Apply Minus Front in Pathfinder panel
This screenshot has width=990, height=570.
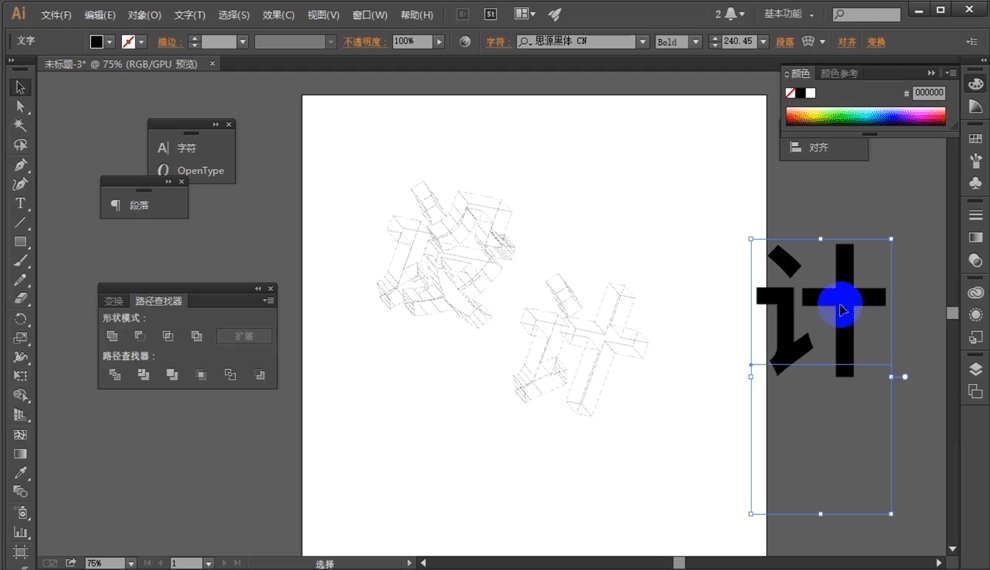[x=140, y=336]
